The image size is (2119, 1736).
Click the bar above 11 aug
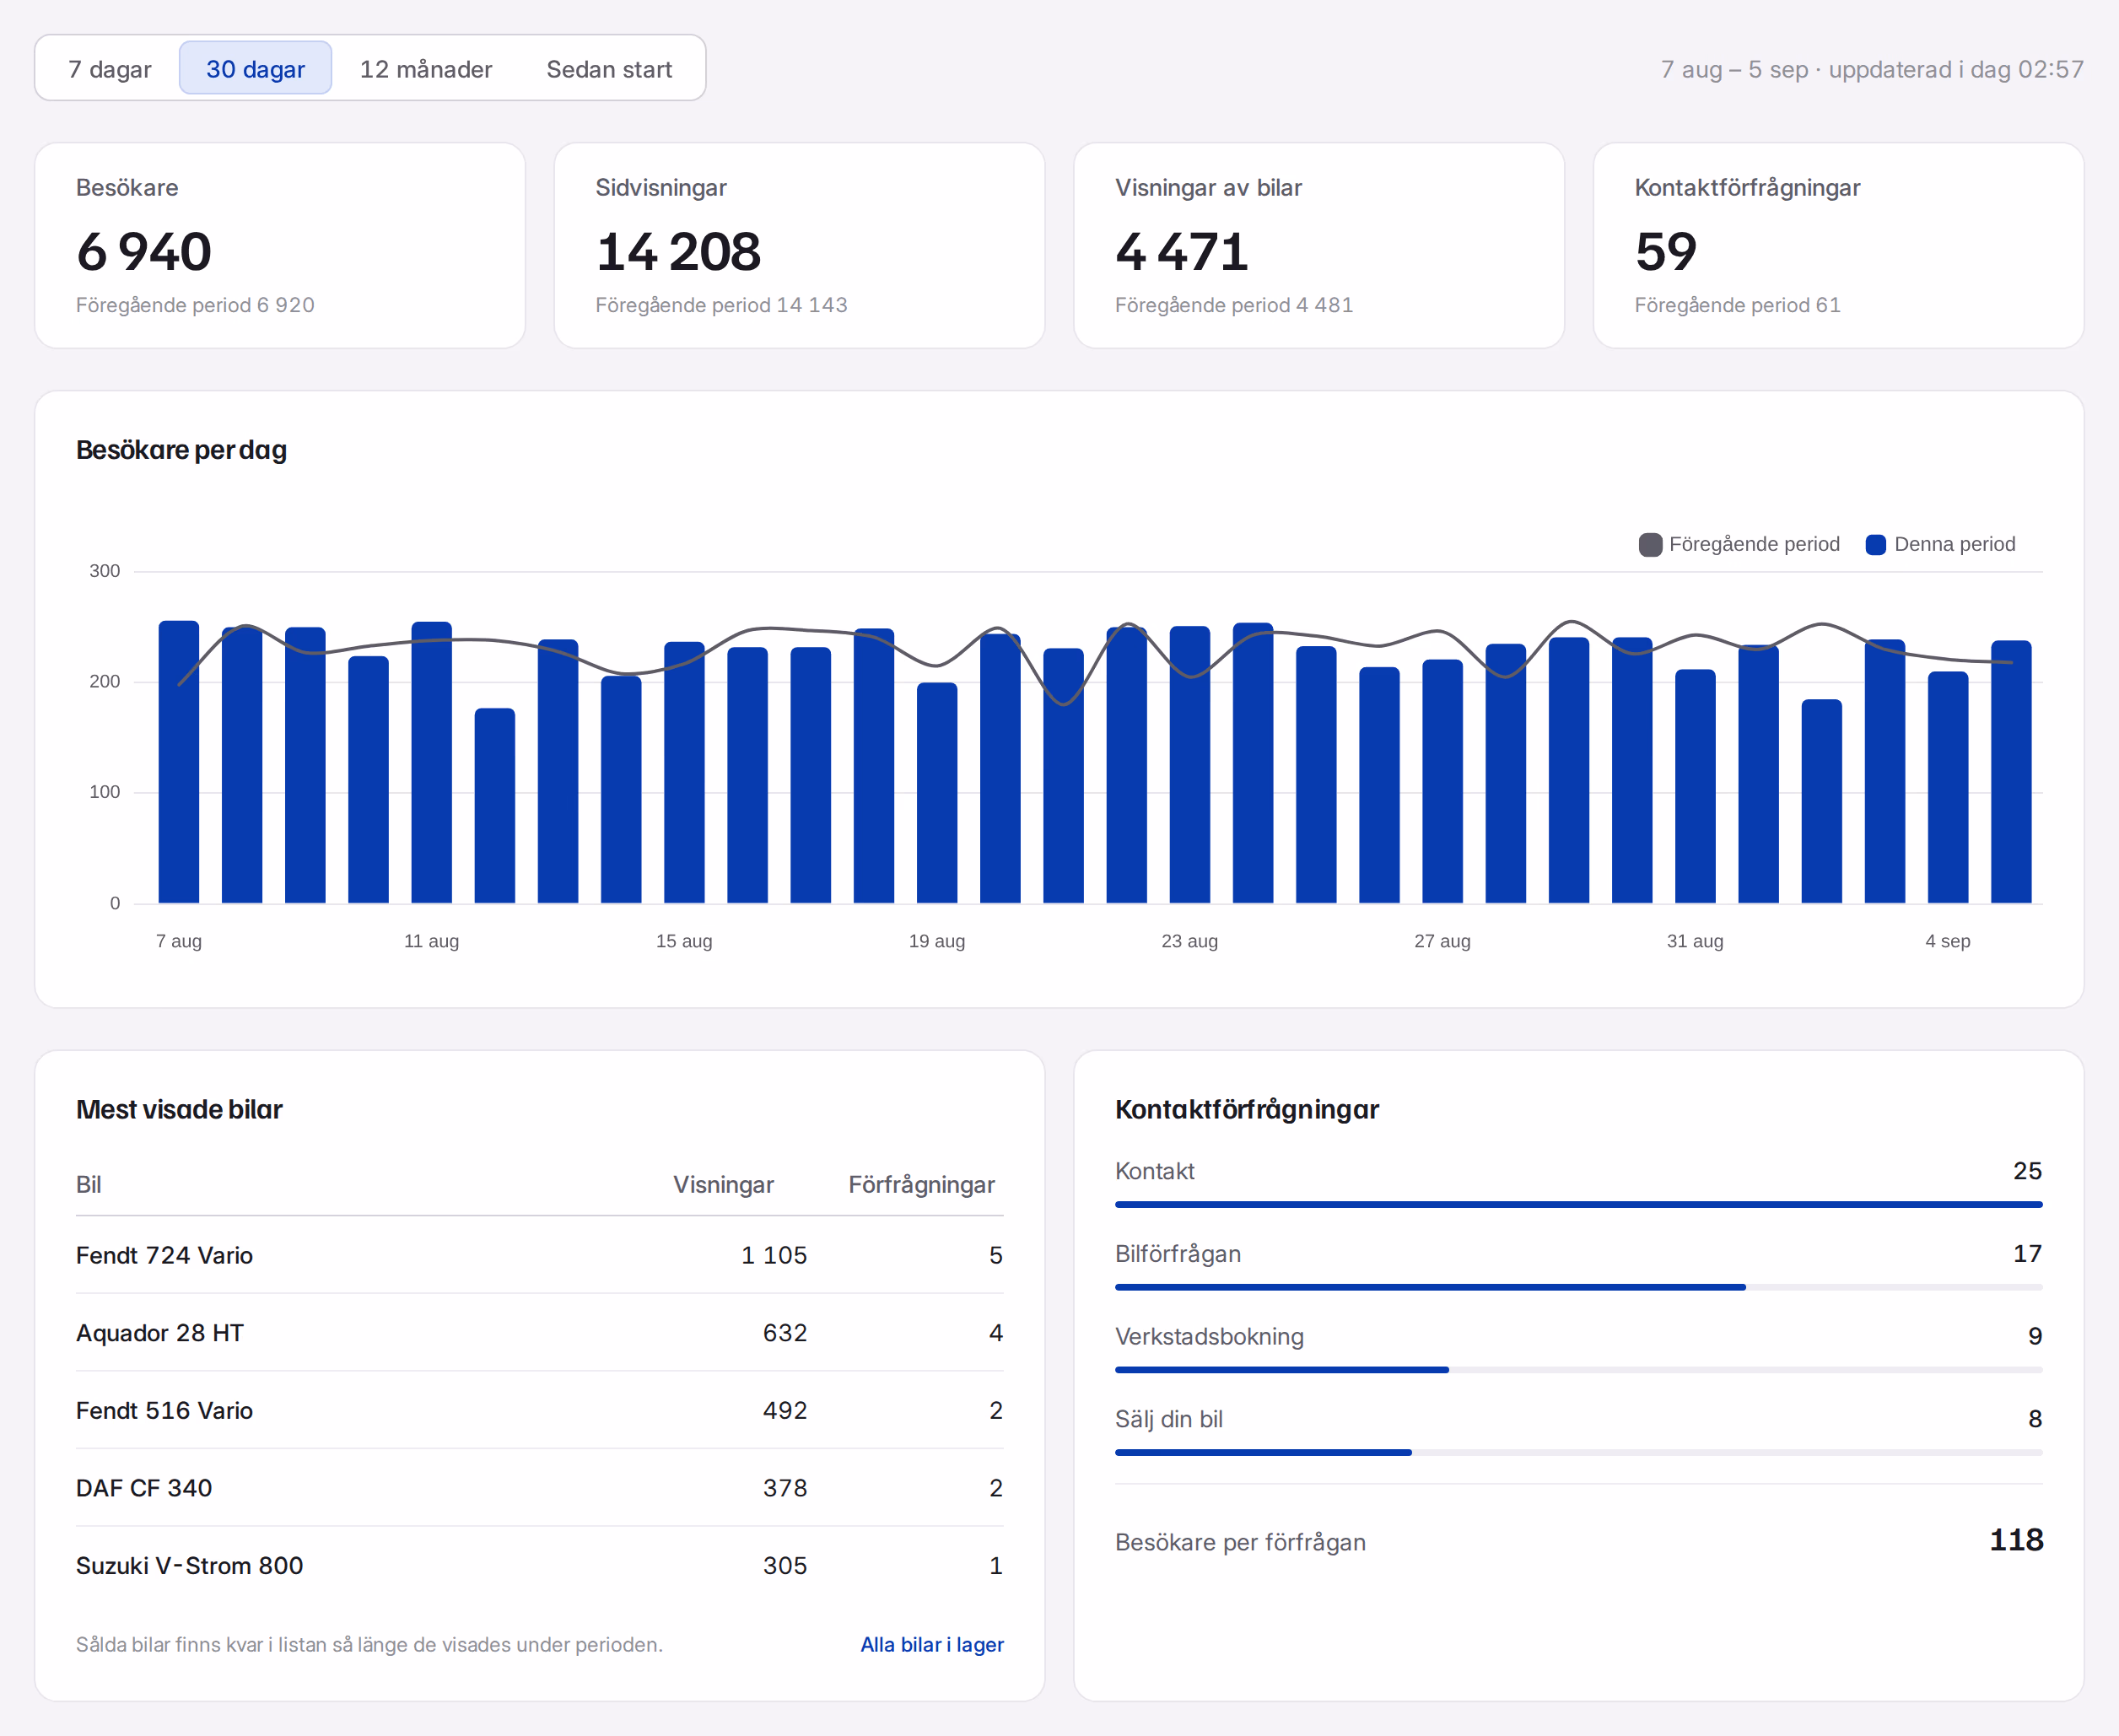[432, 762]
